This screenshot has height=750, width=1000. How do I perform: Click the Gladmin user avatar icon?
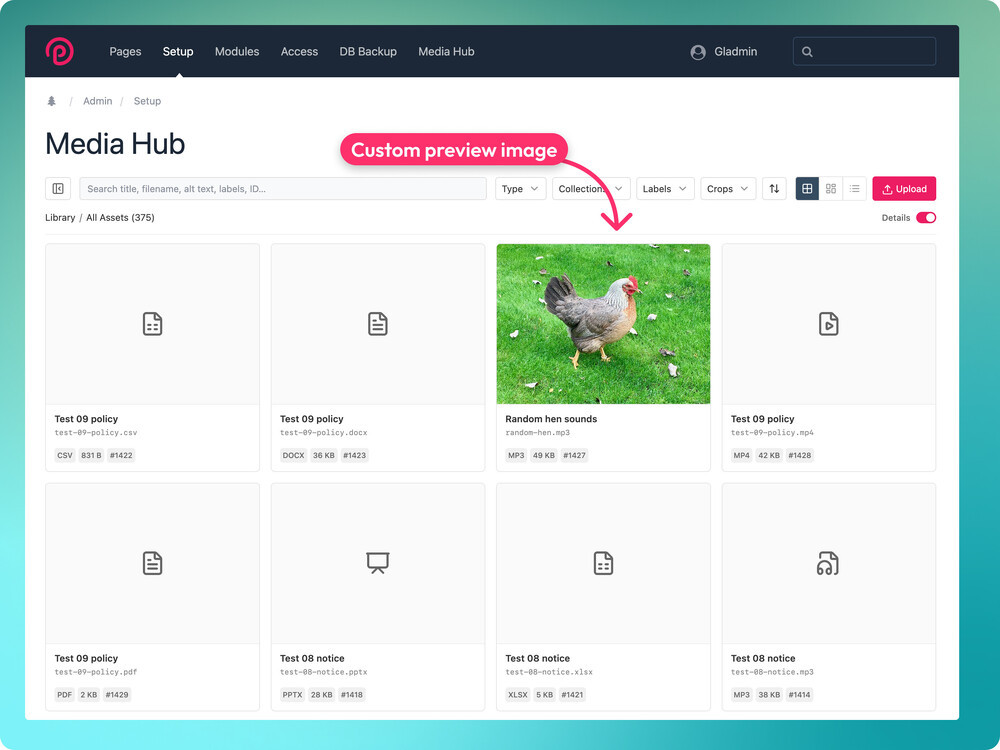point(698,52)
